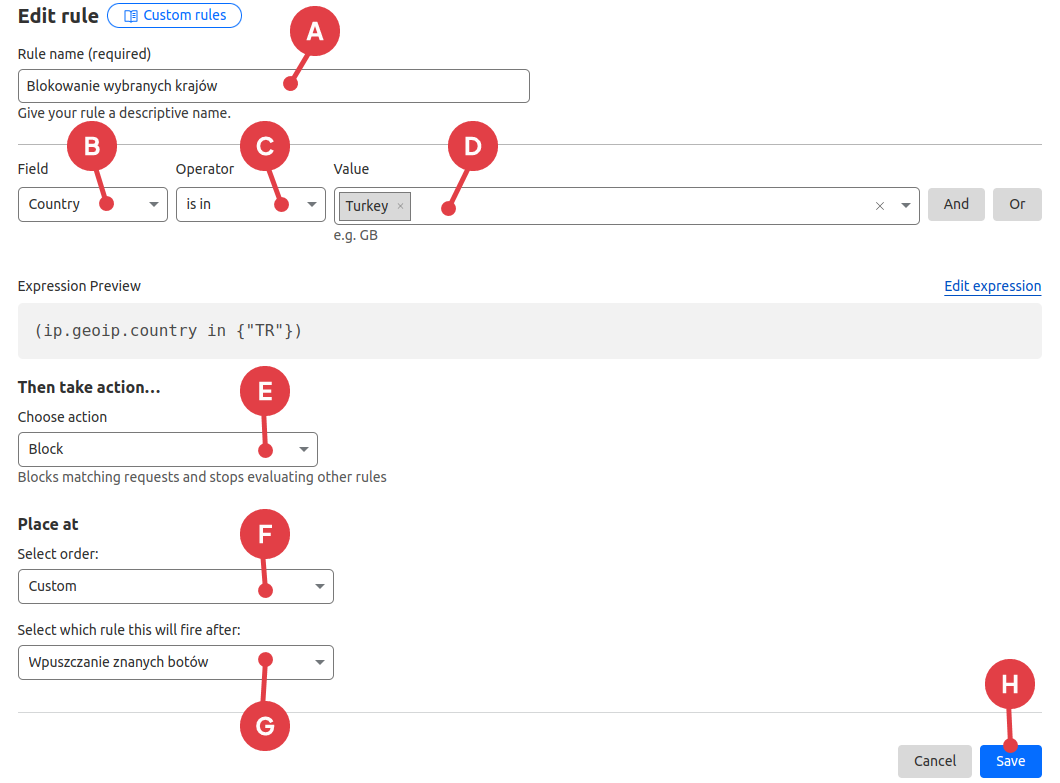Click the Expression Preview code box
The height and width of the screenshot is (783, 1060).
pyautogui.click(x=529, y=331)
